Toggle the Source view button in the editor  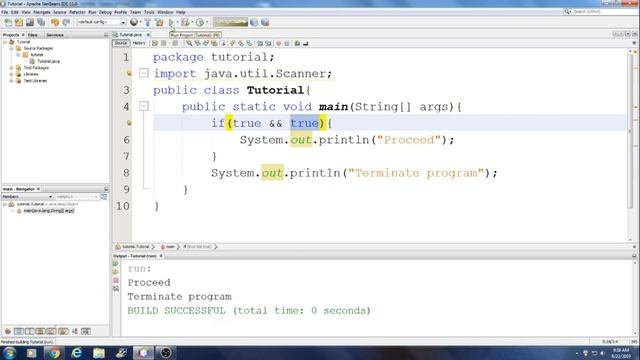(x=120, y=43)
